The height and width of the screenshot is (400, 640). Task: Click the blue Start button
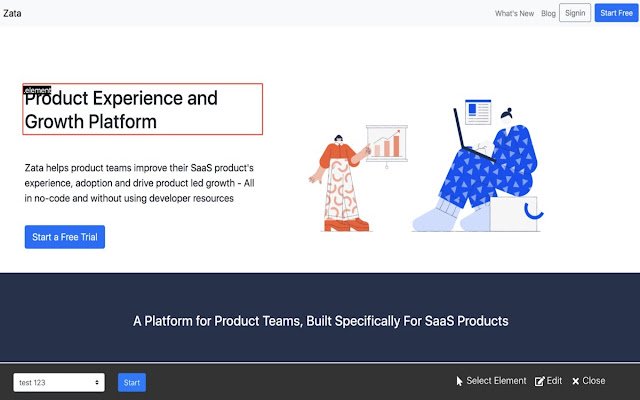coord(132,382)
